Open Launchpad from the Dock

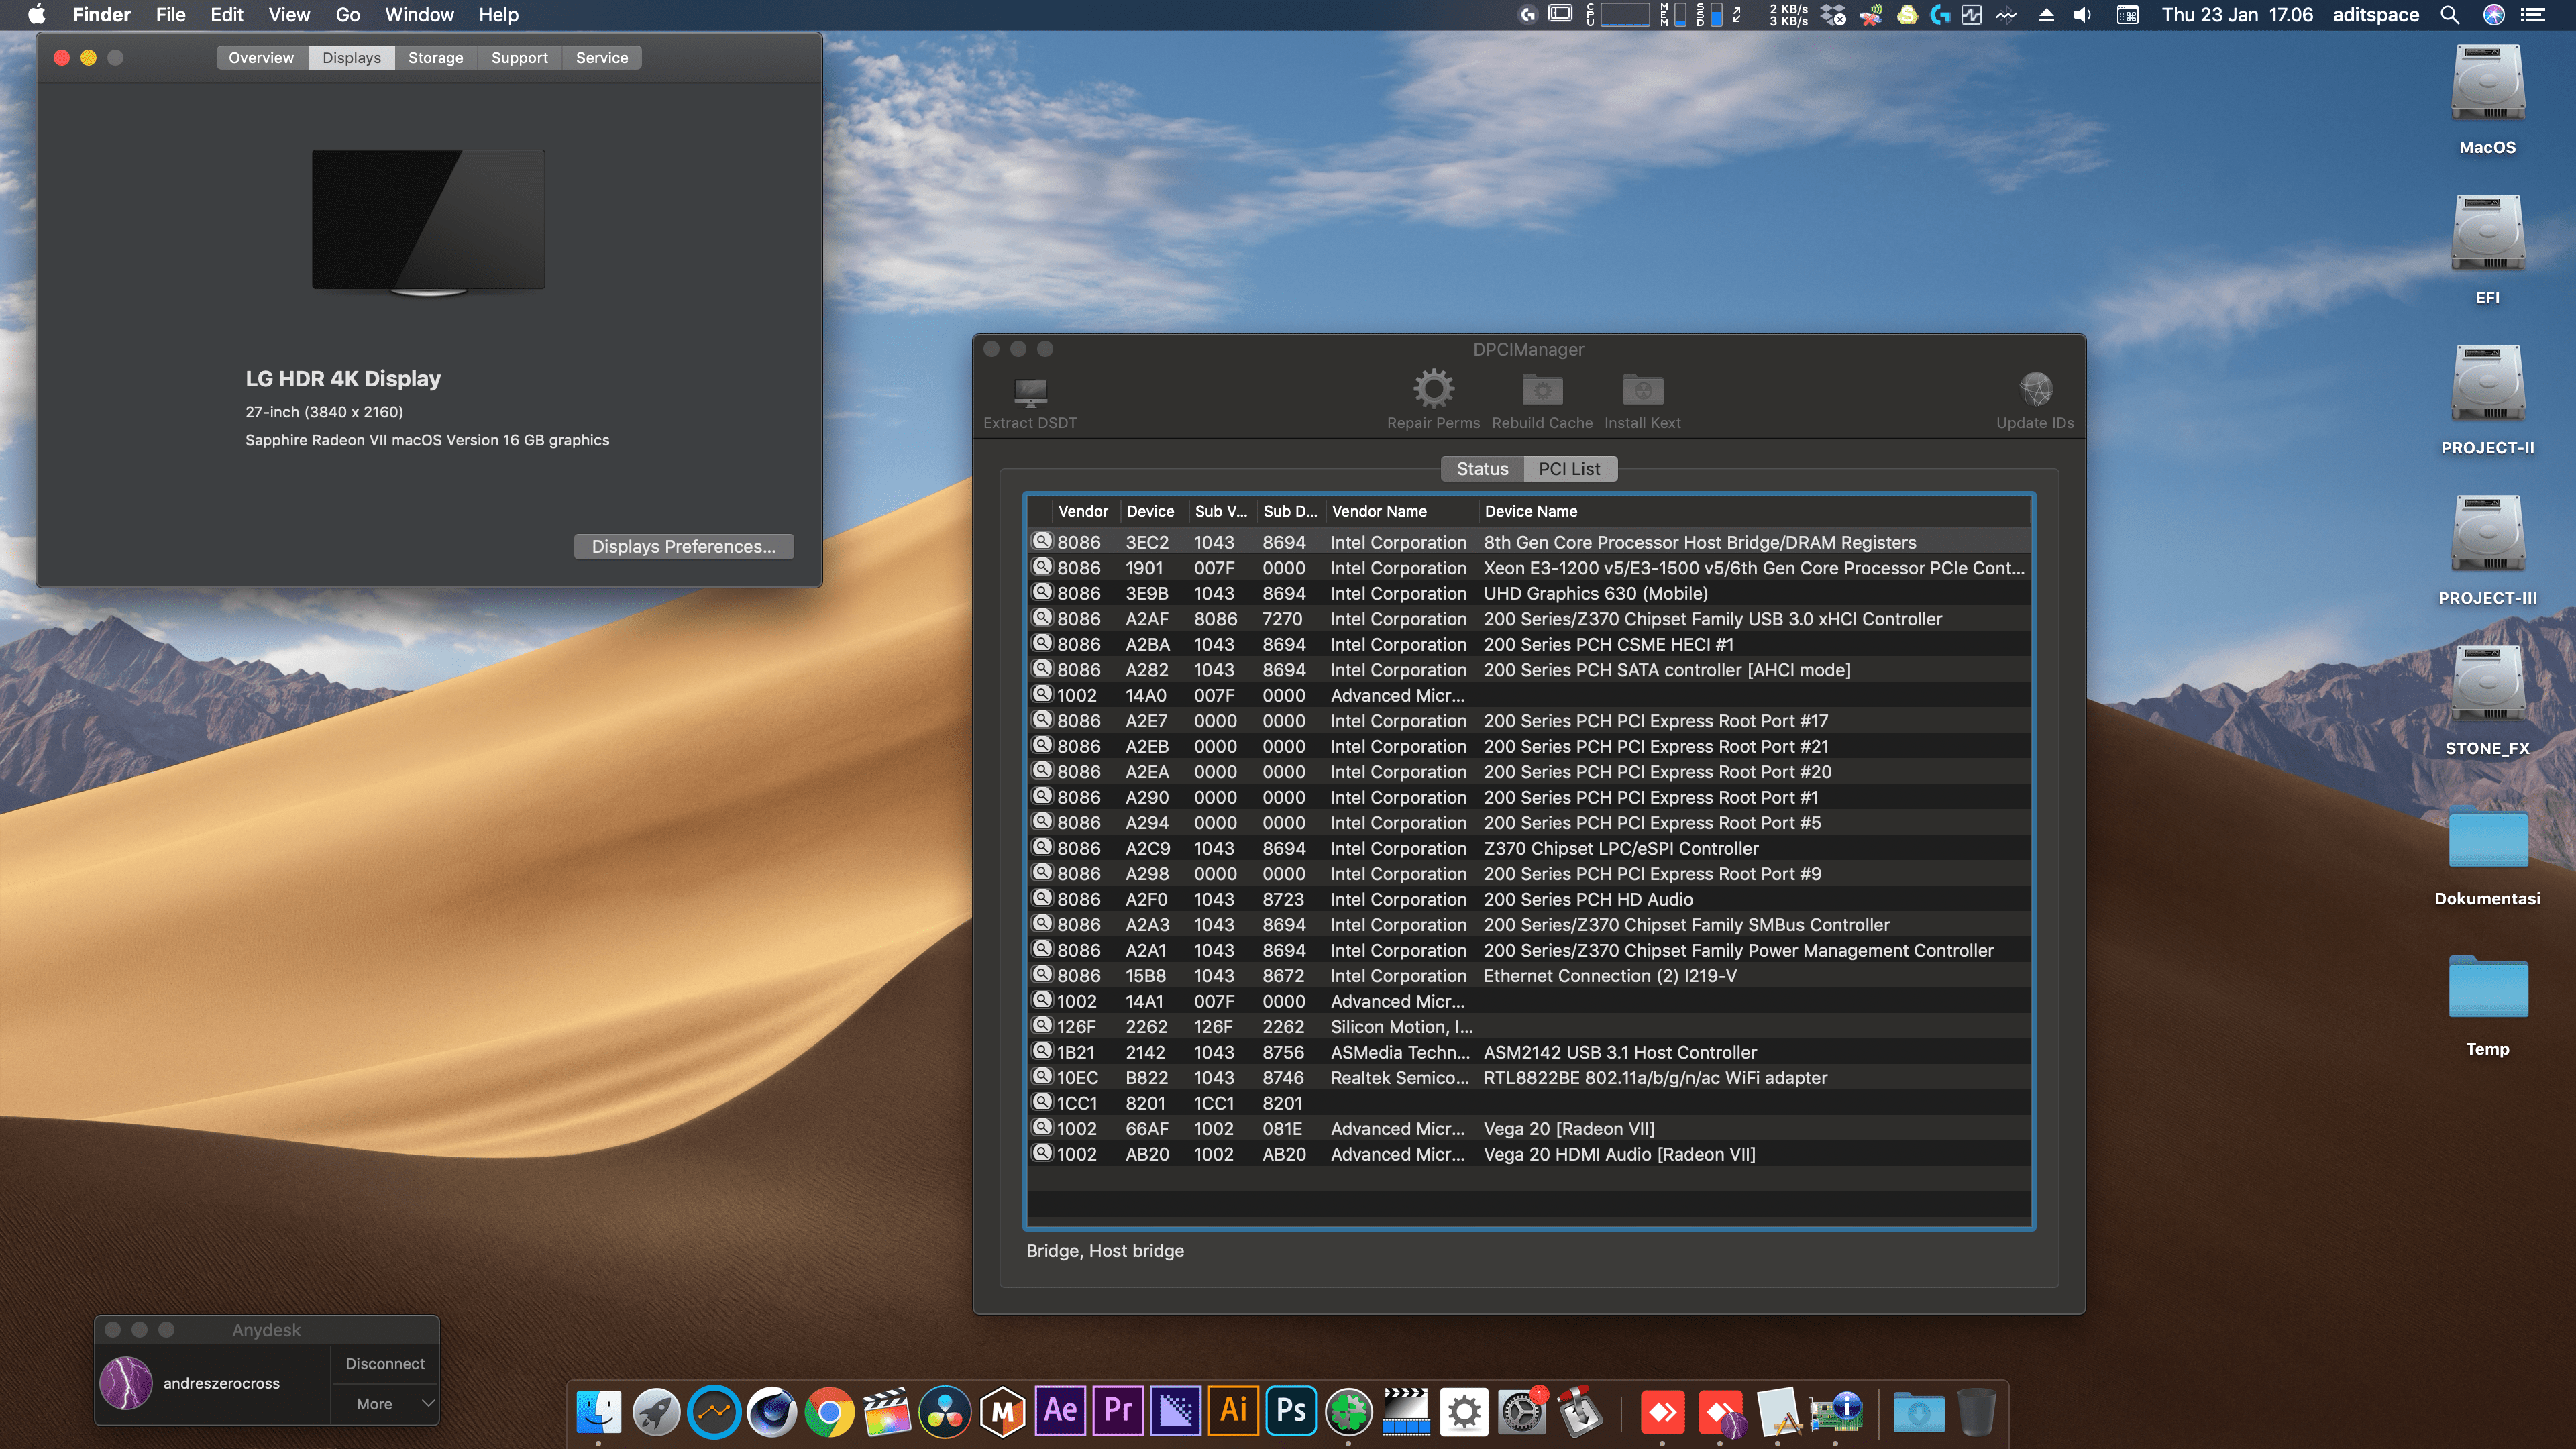[656, 1412]
